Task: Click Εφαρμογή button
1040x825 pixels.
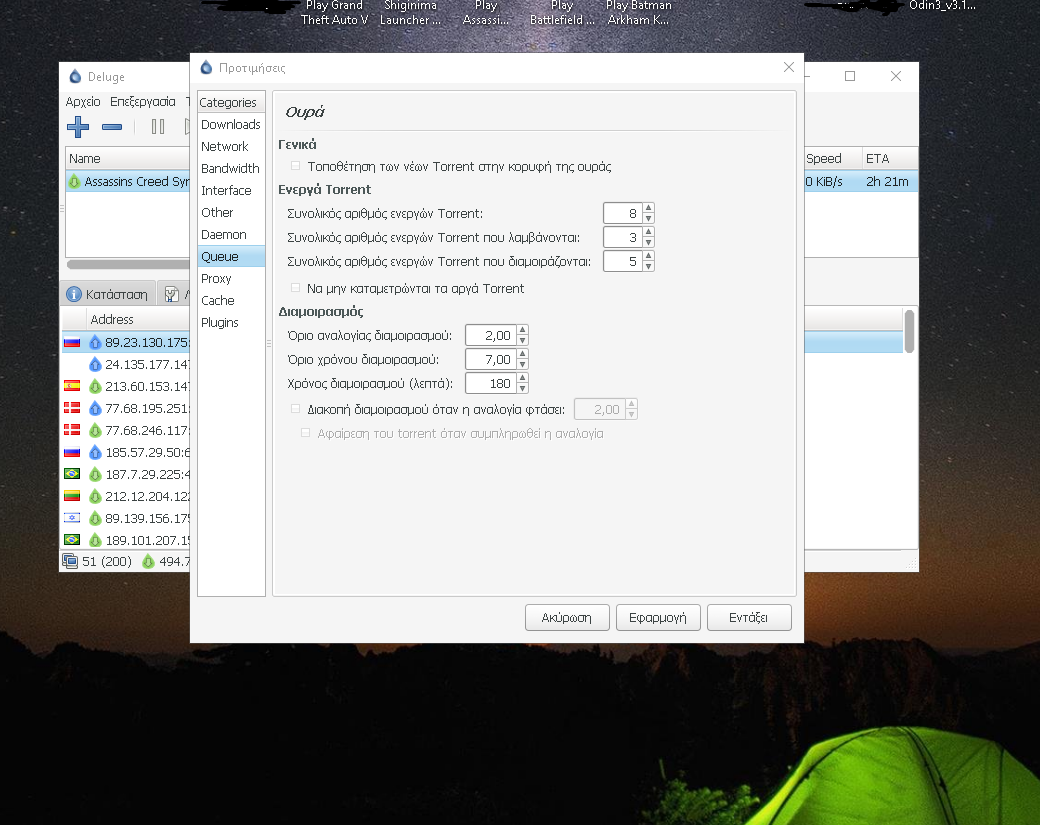Action: (x=658, y=617)
